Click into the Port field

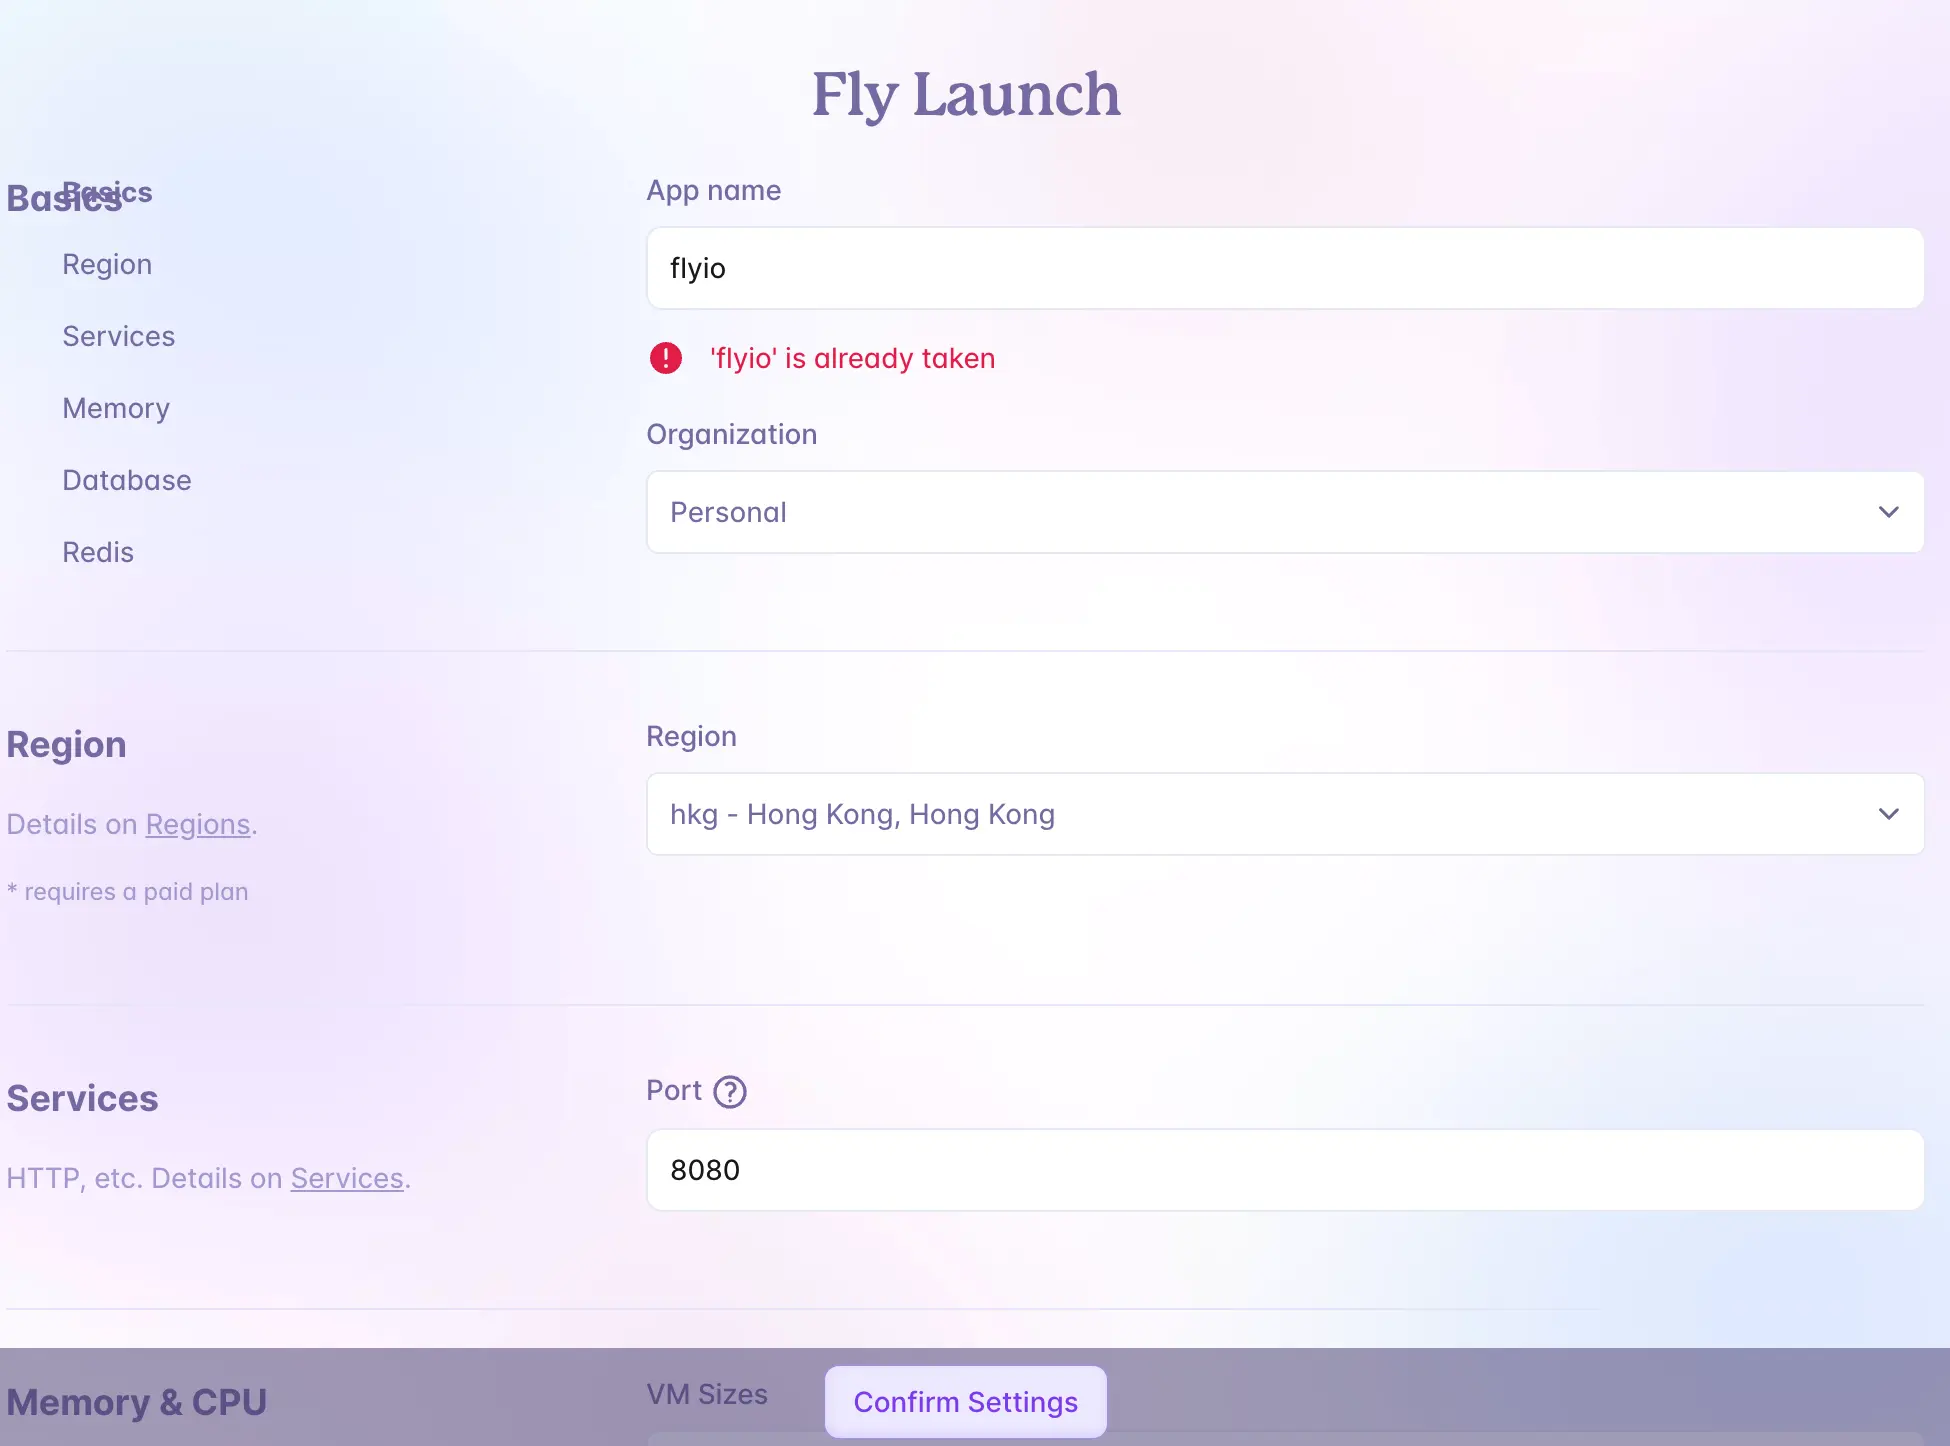click(x=1285, y=1170)
